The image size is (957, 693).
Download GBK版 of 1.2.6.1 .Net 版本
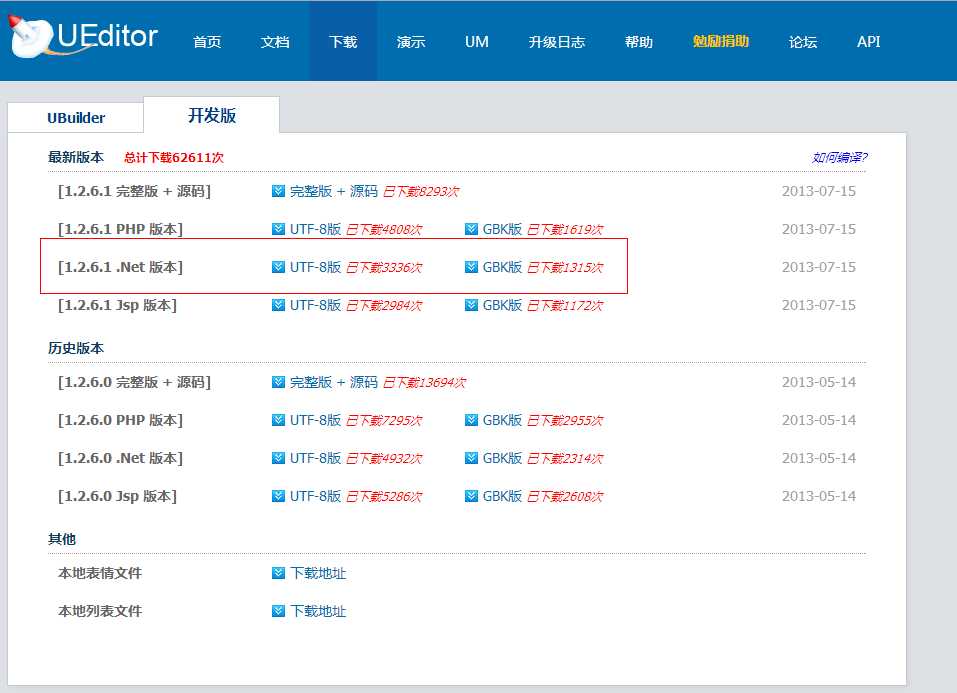[x=502, y=267]
